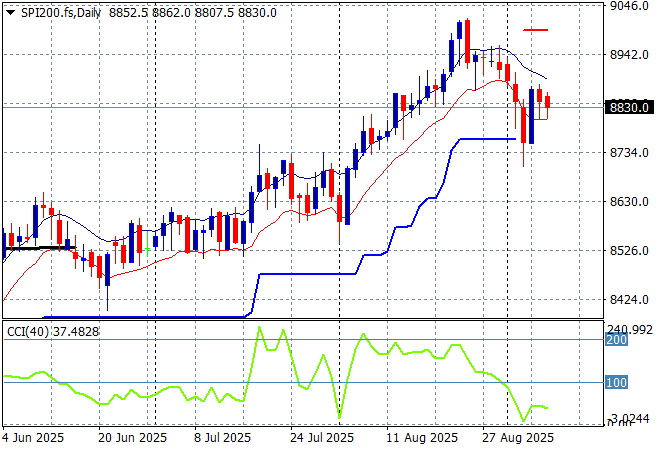
Task: Select the 20 Jun 2025 date label
Action: click(x=133, y=438)
